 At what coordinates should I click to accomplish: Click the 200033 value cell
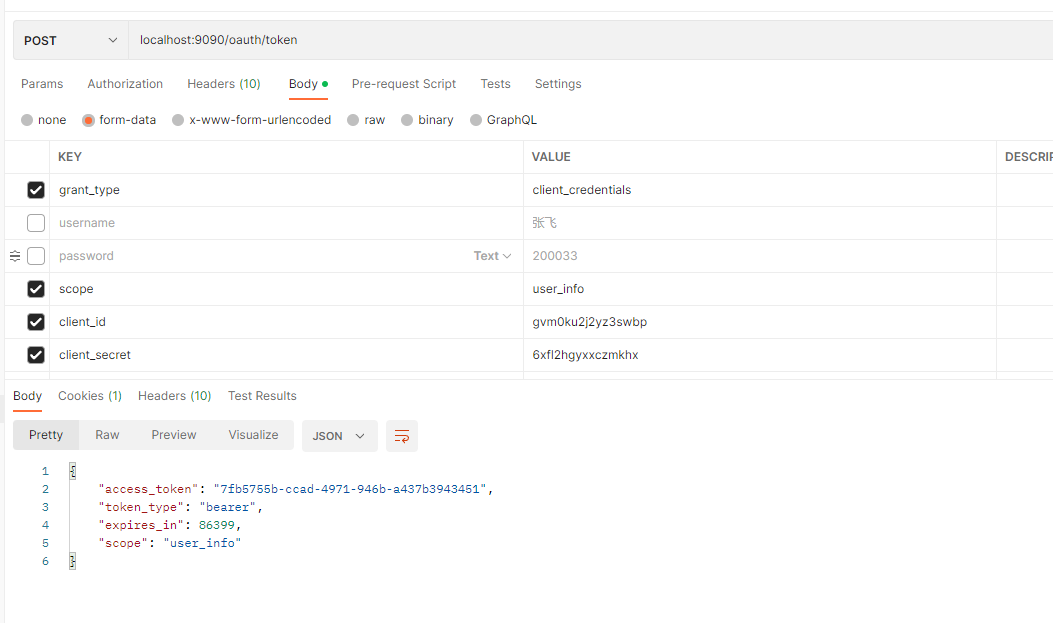(760, 256)
